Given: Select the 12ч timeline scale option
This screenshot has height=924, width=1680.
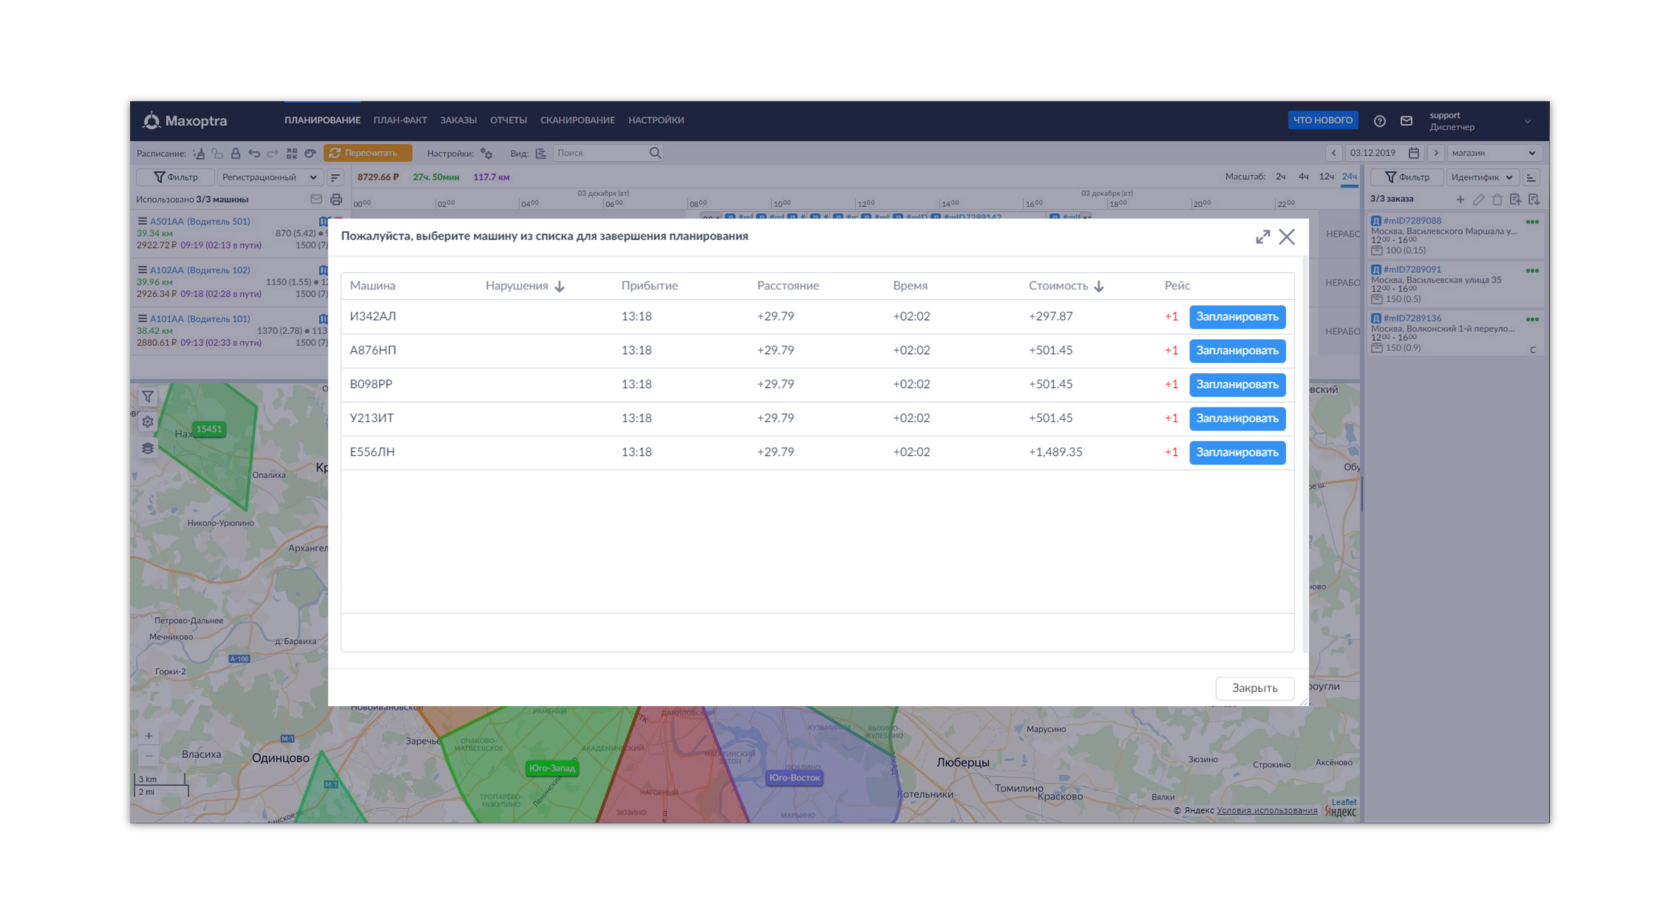Looking at the screenshot, I should [1326, 177].
